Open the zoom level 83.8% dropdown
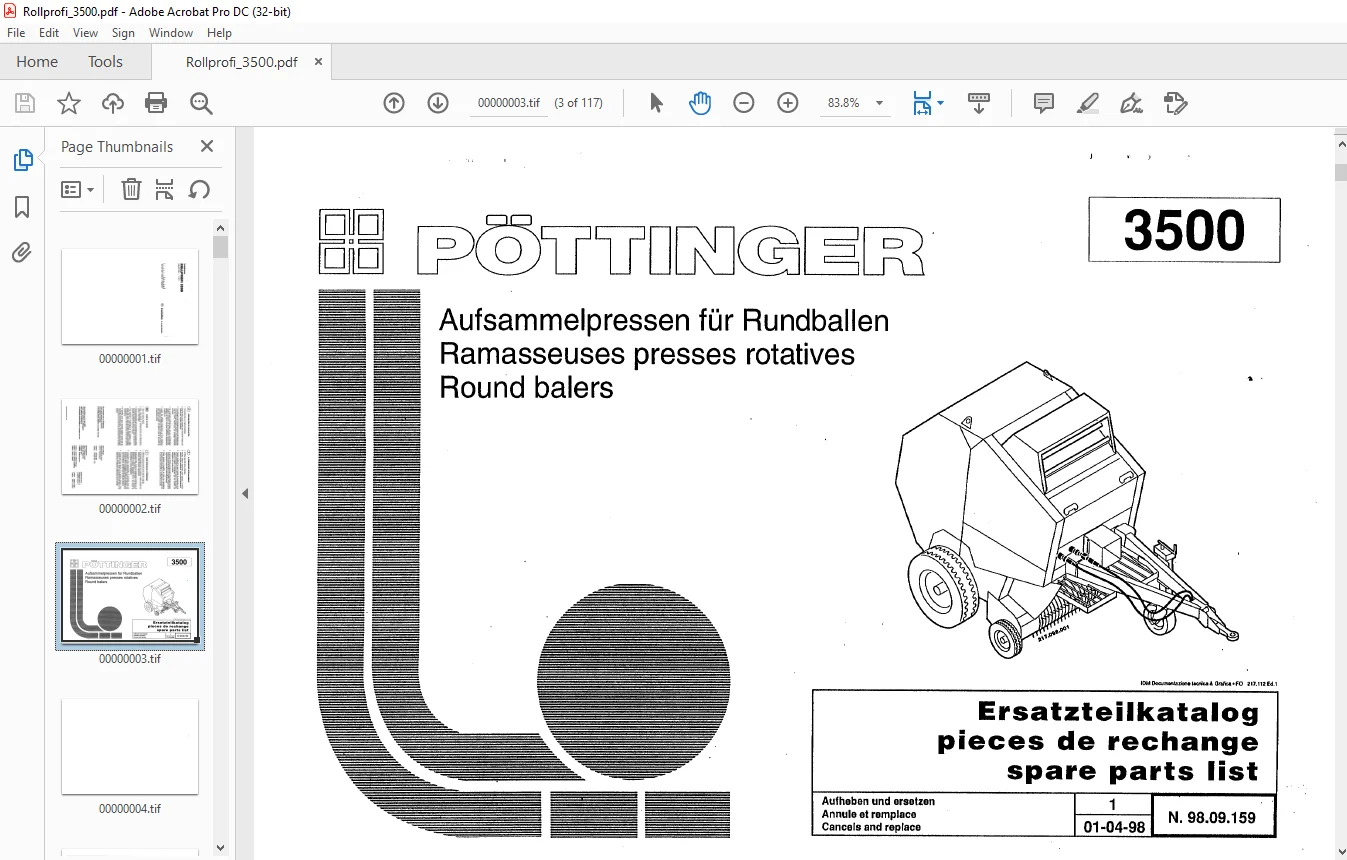This screenshot has height=860, width=1347. tap(880, 103)
